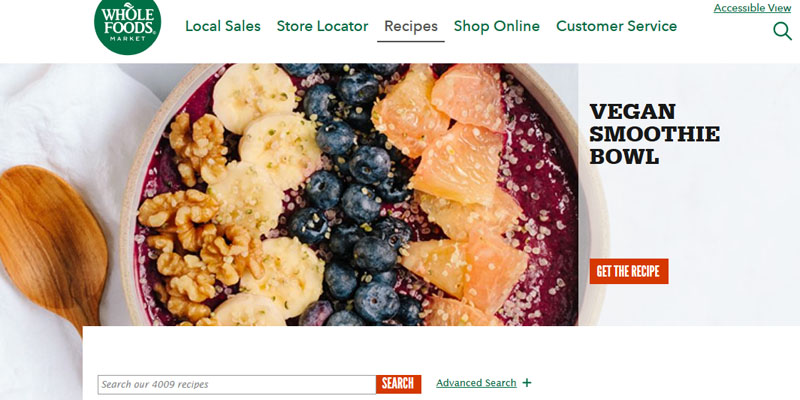Viewport: 800px width, 400px height.
Task: Visit the Customer Service page
Action: click(617, 26)
